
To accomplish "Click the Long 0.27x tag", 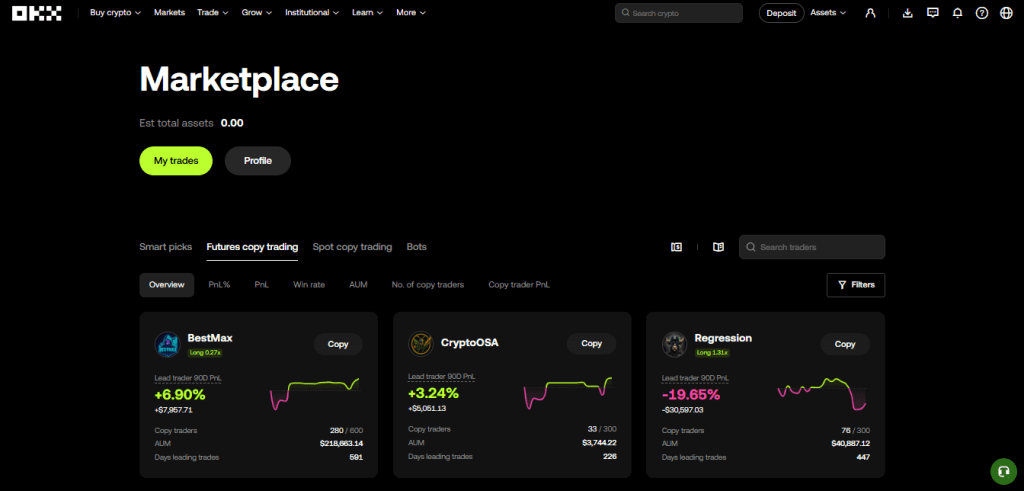I will click(205, 353).
